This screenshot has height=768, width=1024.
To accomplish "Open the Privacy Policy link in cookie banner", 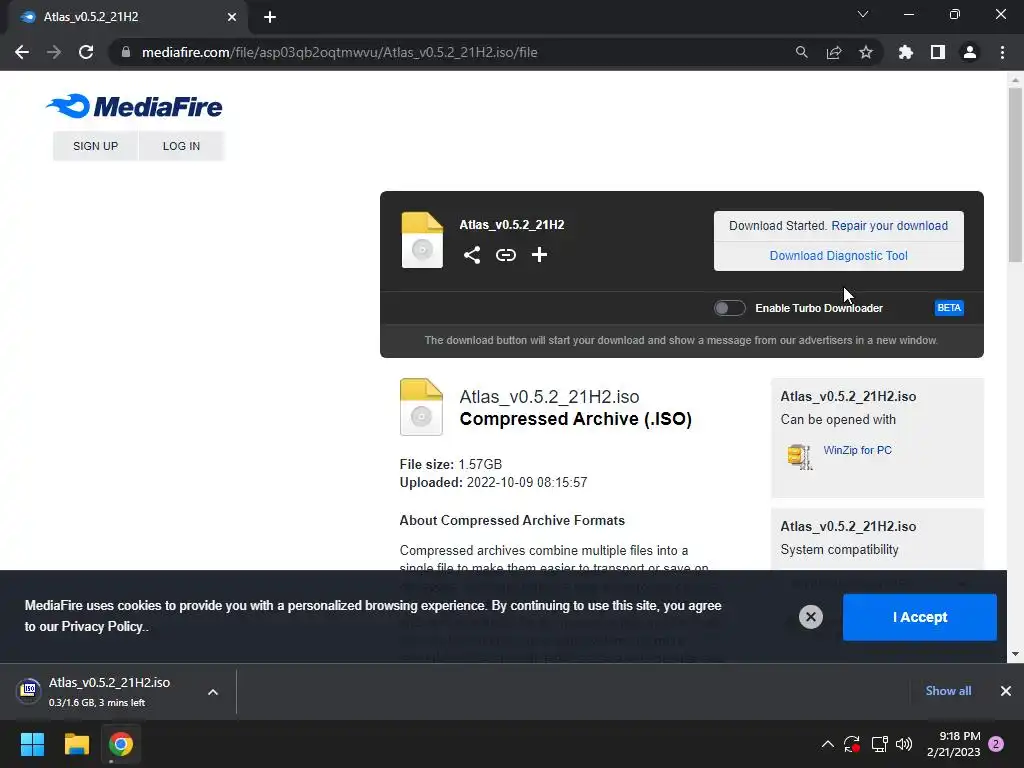I will coord(103,626).
